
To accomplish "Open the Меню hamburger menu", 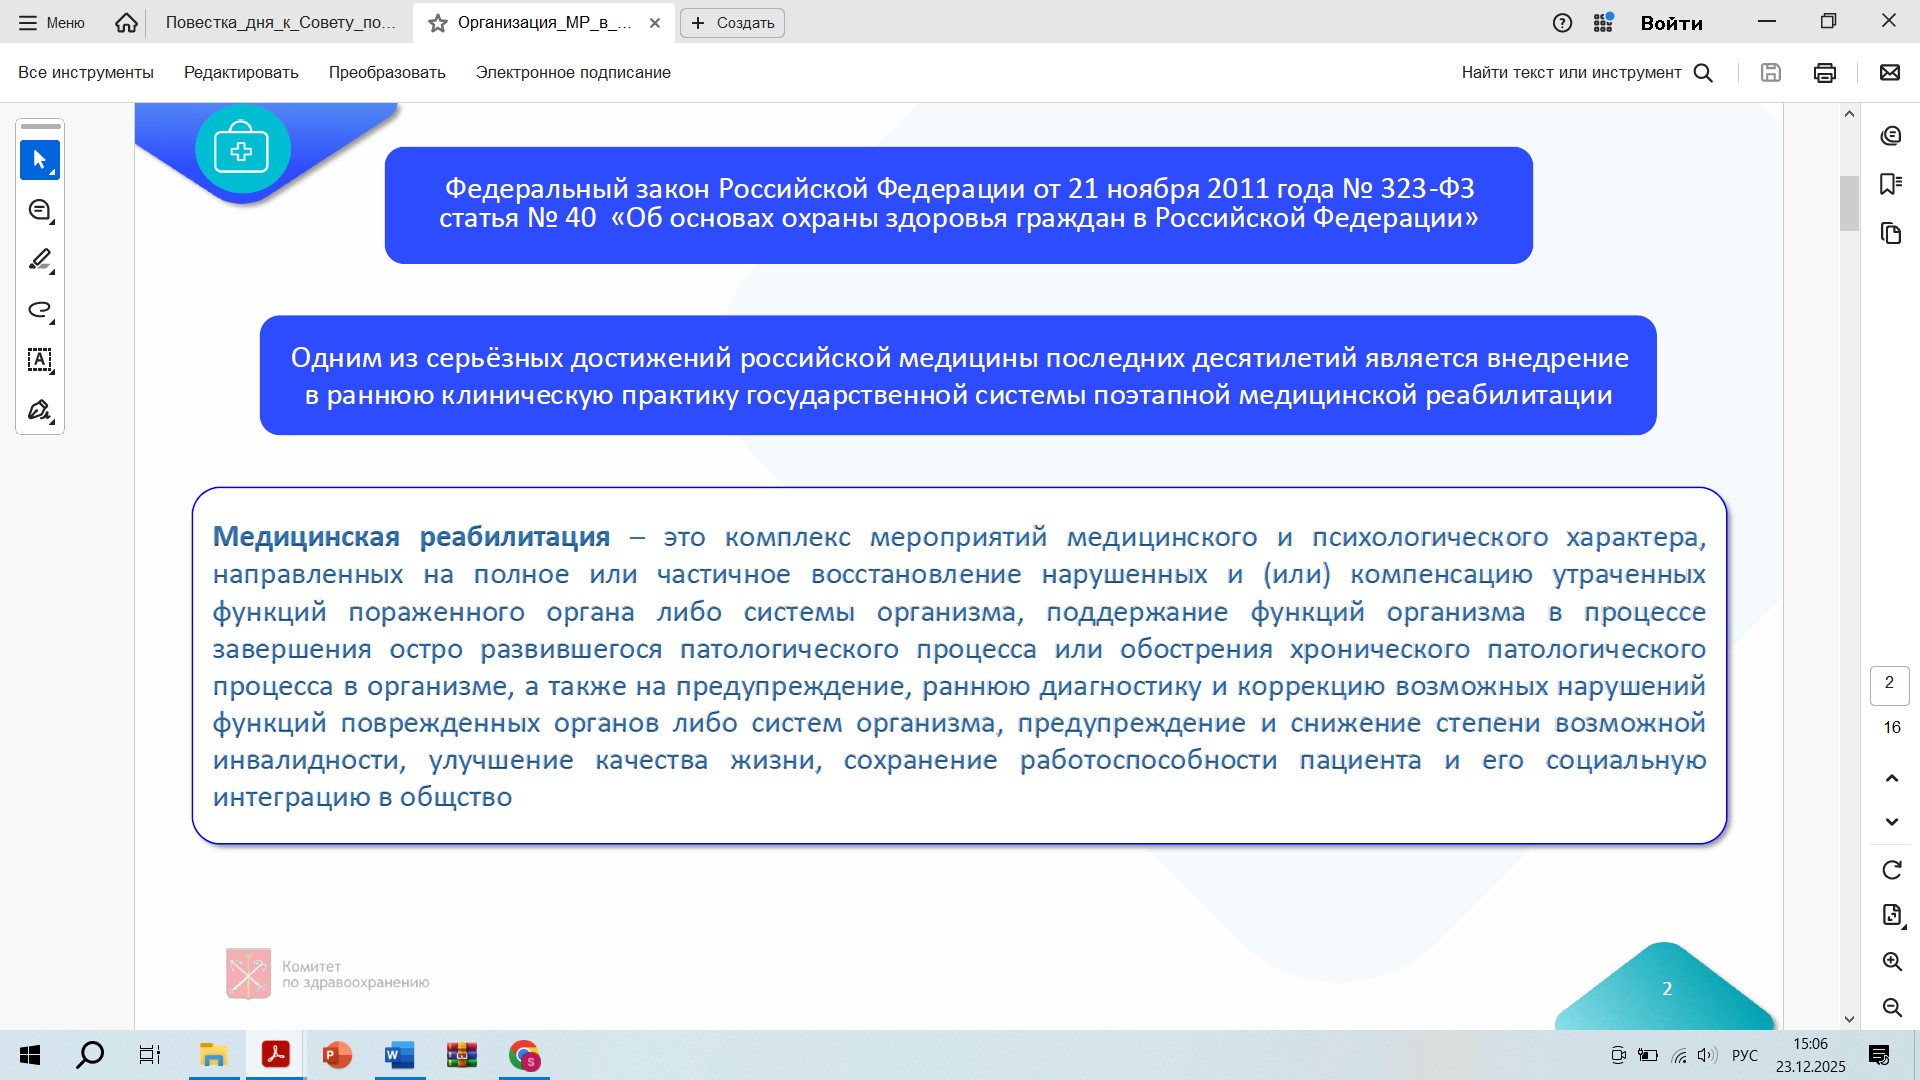I will click(52, 22).
